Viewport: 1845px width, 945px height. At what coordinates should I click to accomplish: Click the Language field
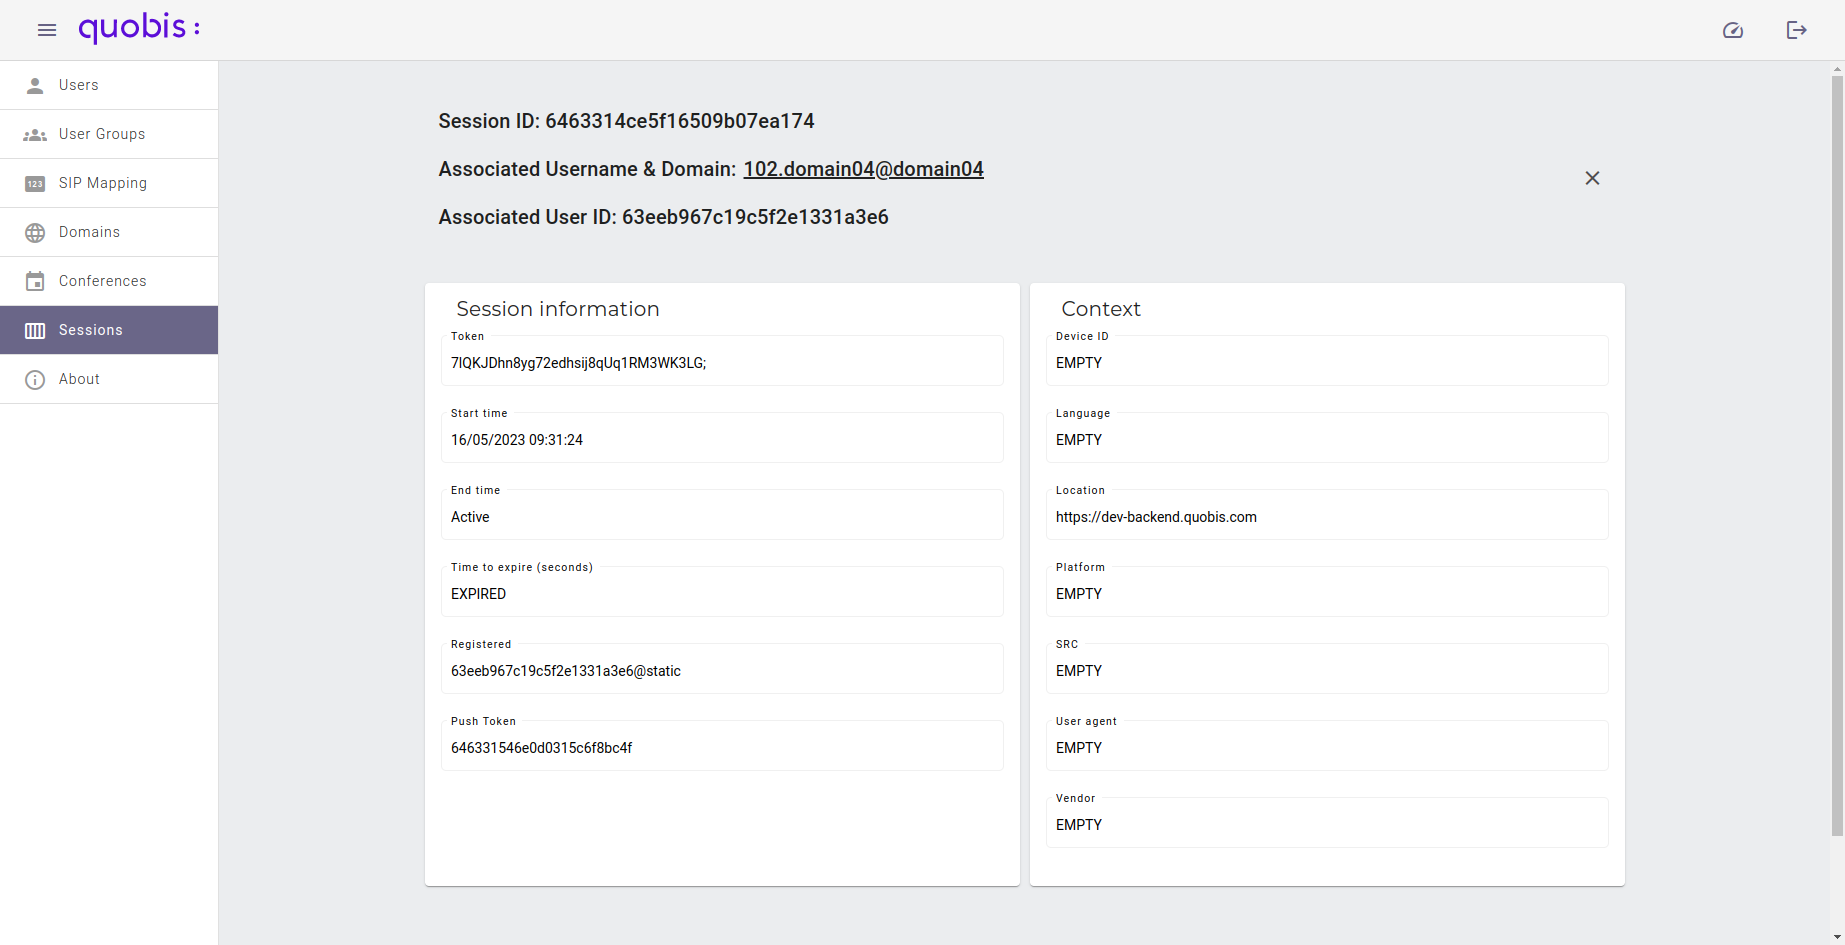(1327, 438)
